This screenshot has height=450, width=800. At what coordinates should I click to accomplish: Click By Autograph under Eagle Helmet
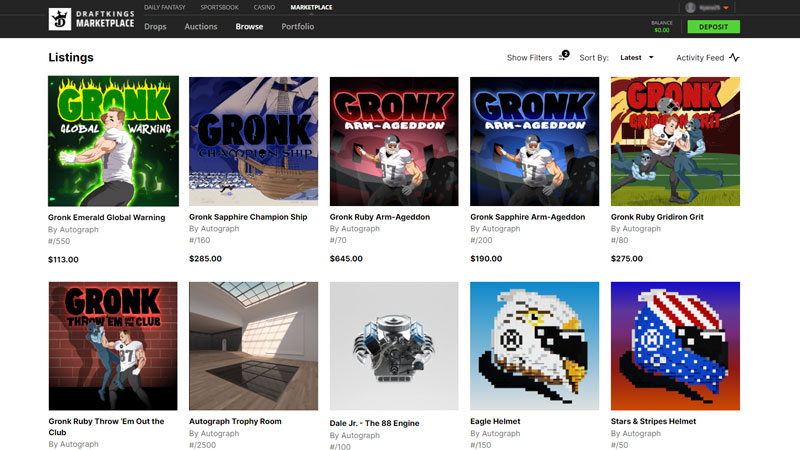pyautogui.click(x=495, y=433)
